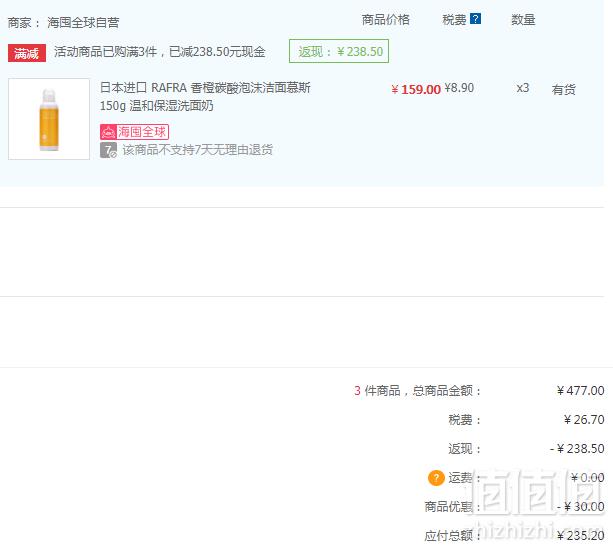Viewport: 613px width, 548px height.
Task: Click product discount -¥30.00
Action: 581,507
